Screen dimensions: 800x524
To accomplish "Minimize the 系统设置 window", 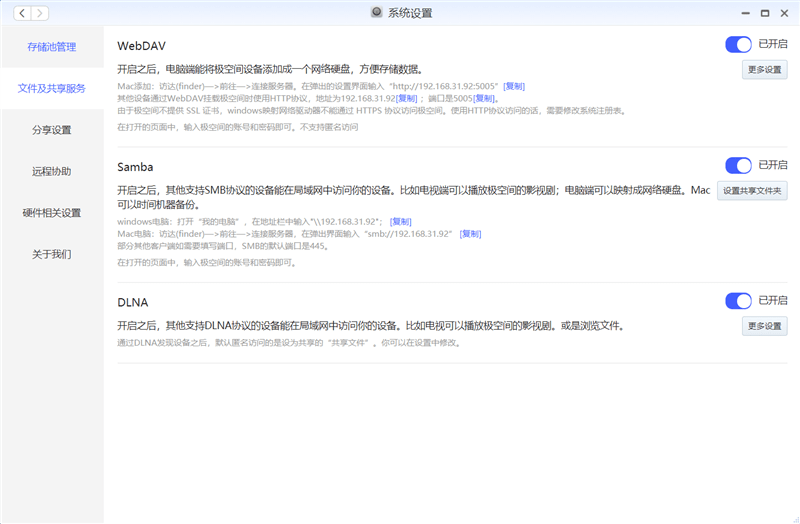I will coord(745,13).
